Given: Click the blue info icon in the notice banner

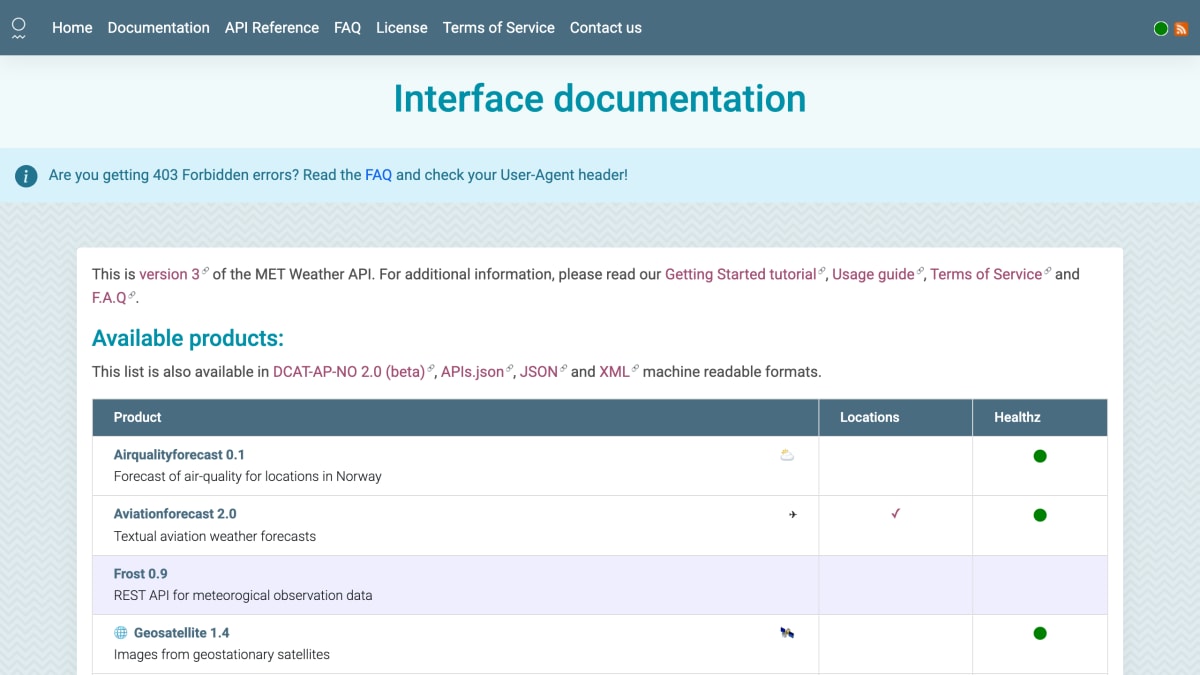Looking at the screenshot, I should [x=26, y=176].
